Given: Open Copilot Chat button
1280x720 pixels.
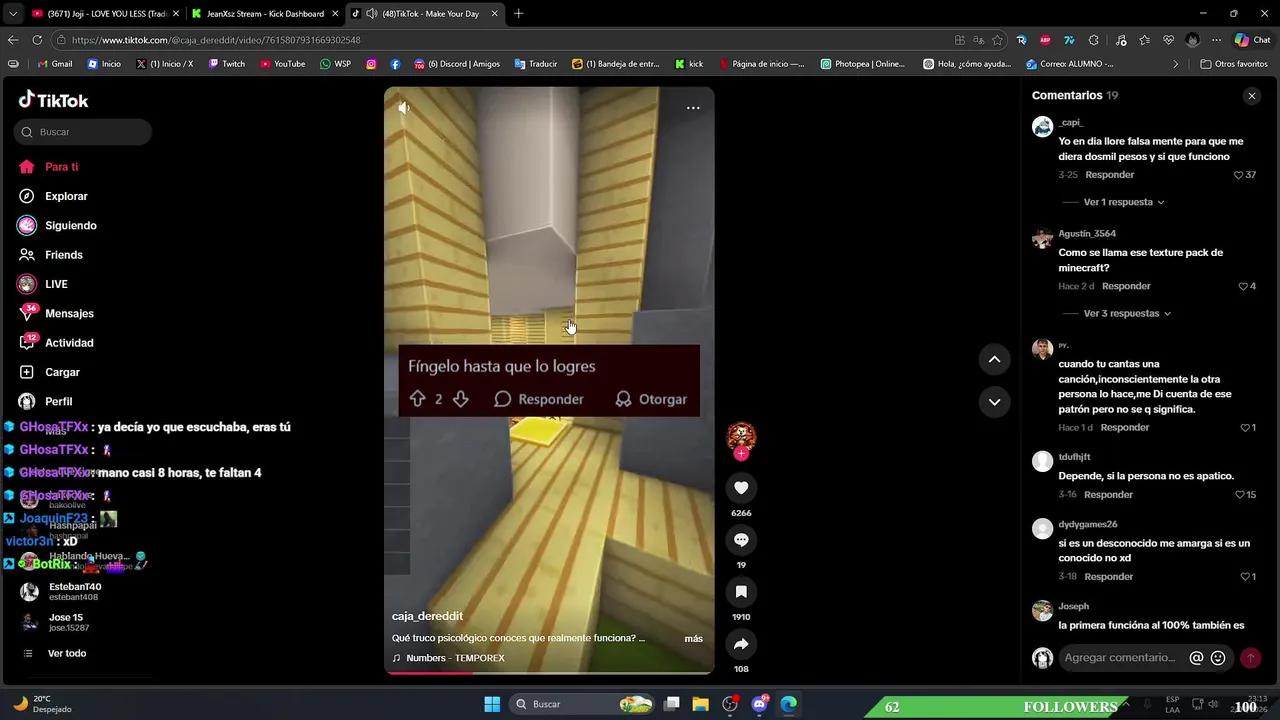Looking at the screenshot, I should click(1252, 40).
